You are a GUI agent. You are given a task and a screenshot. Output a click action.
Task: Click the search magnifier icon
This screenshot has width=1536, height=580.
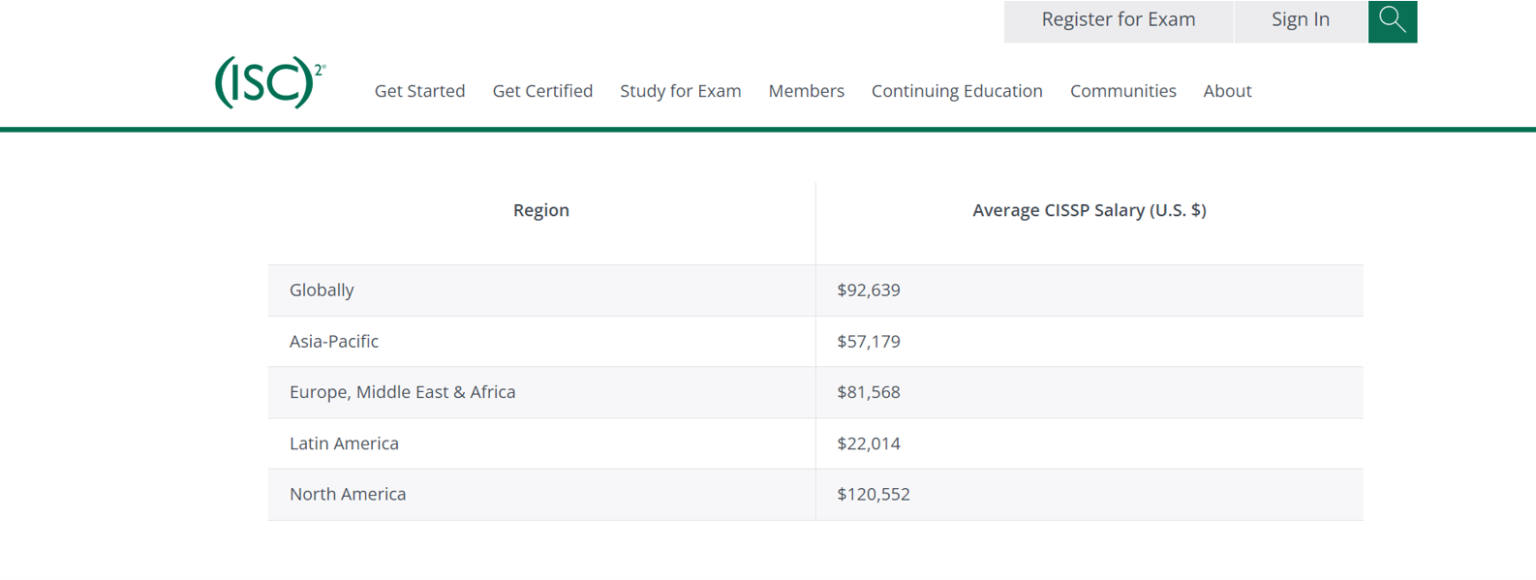tap(1392, 19)
